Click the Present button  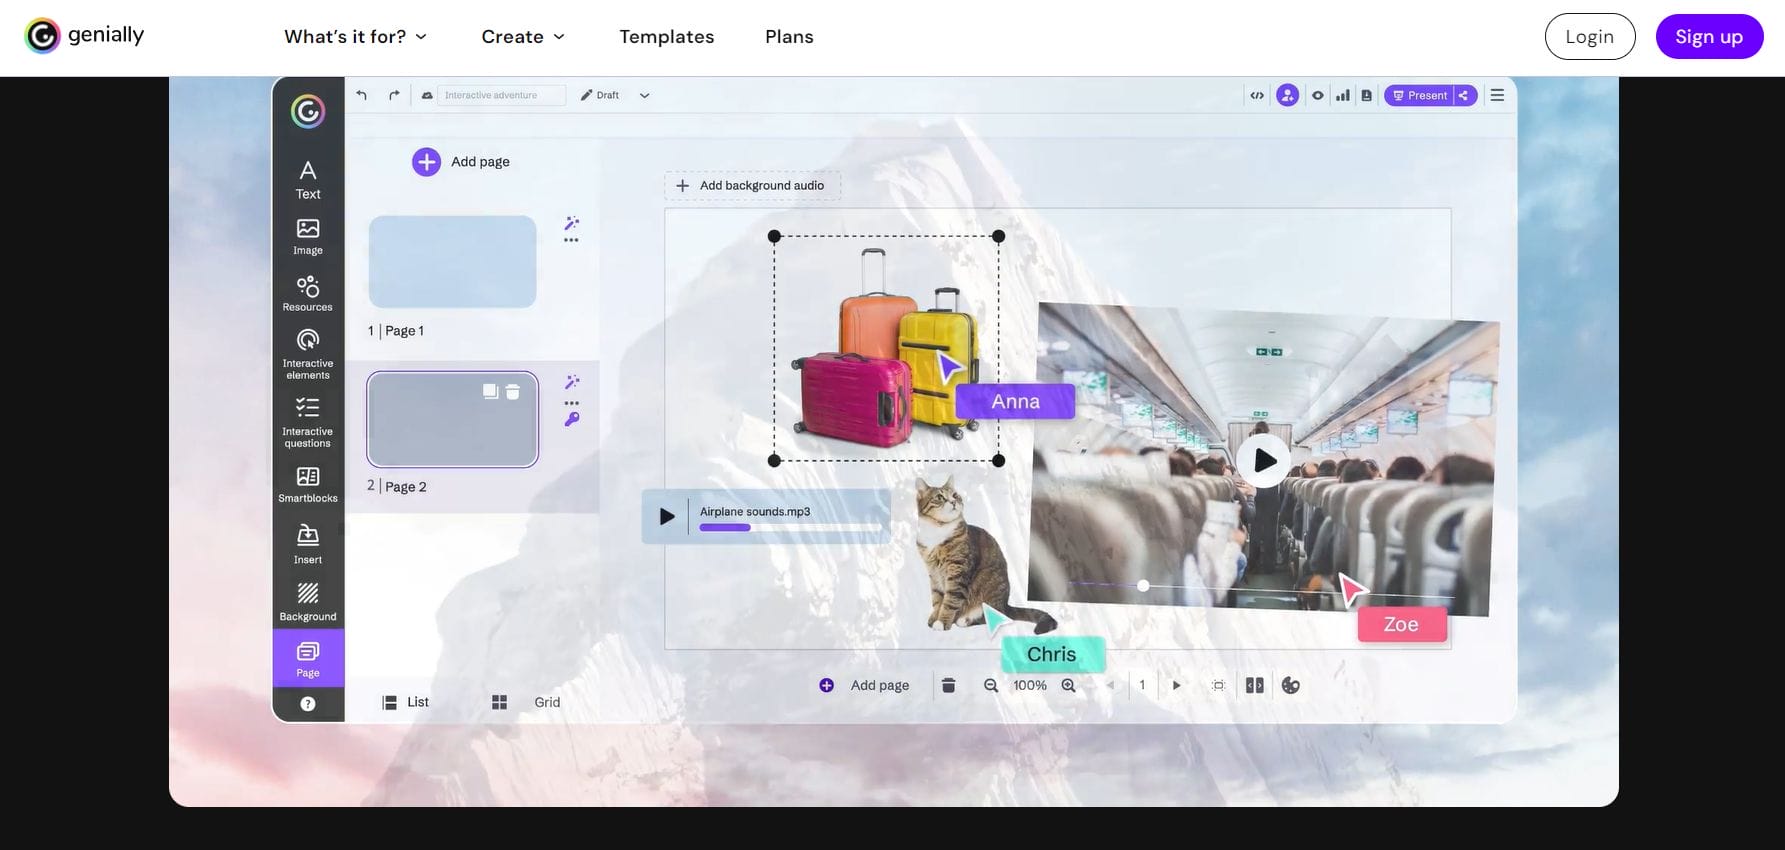point(1419,95)
